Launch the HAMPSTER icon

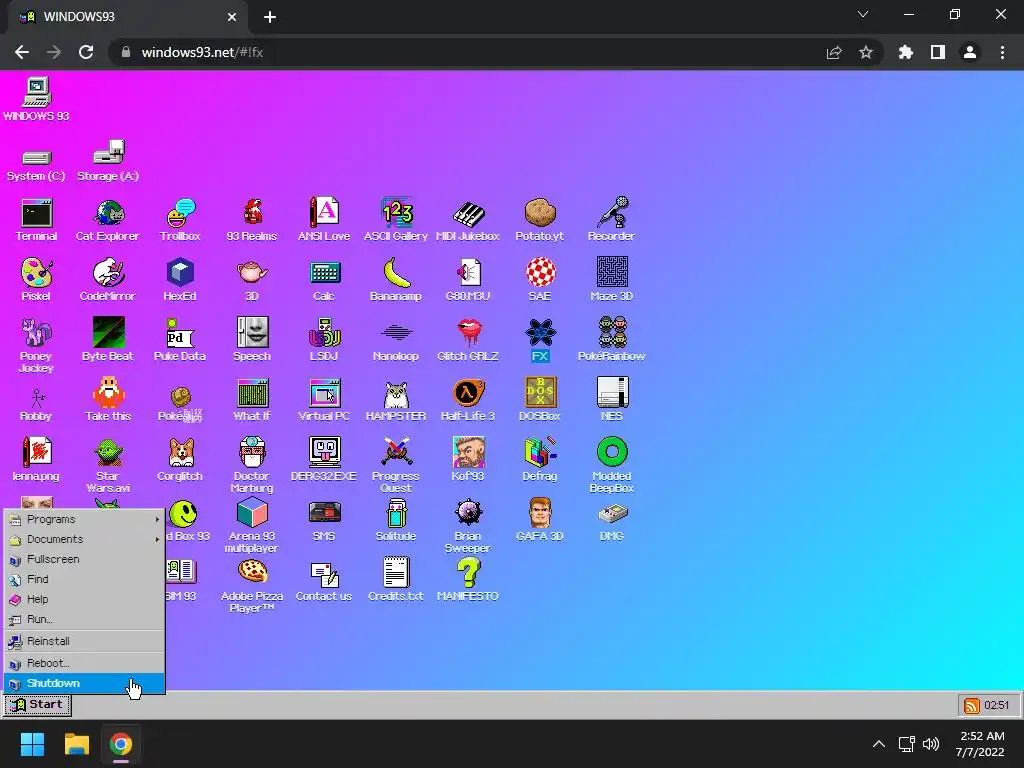(x=396, y=400)
